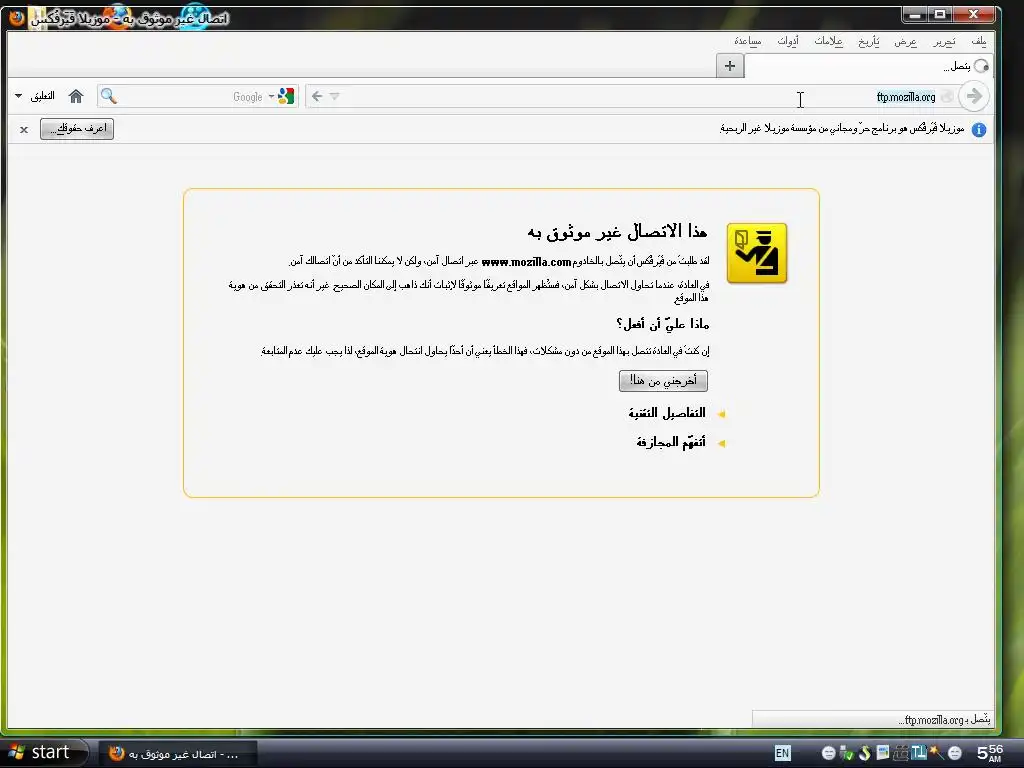Click the magnifying glass search icon
The height and width of the screenshot is (768, 1024).
coord(109,97)
